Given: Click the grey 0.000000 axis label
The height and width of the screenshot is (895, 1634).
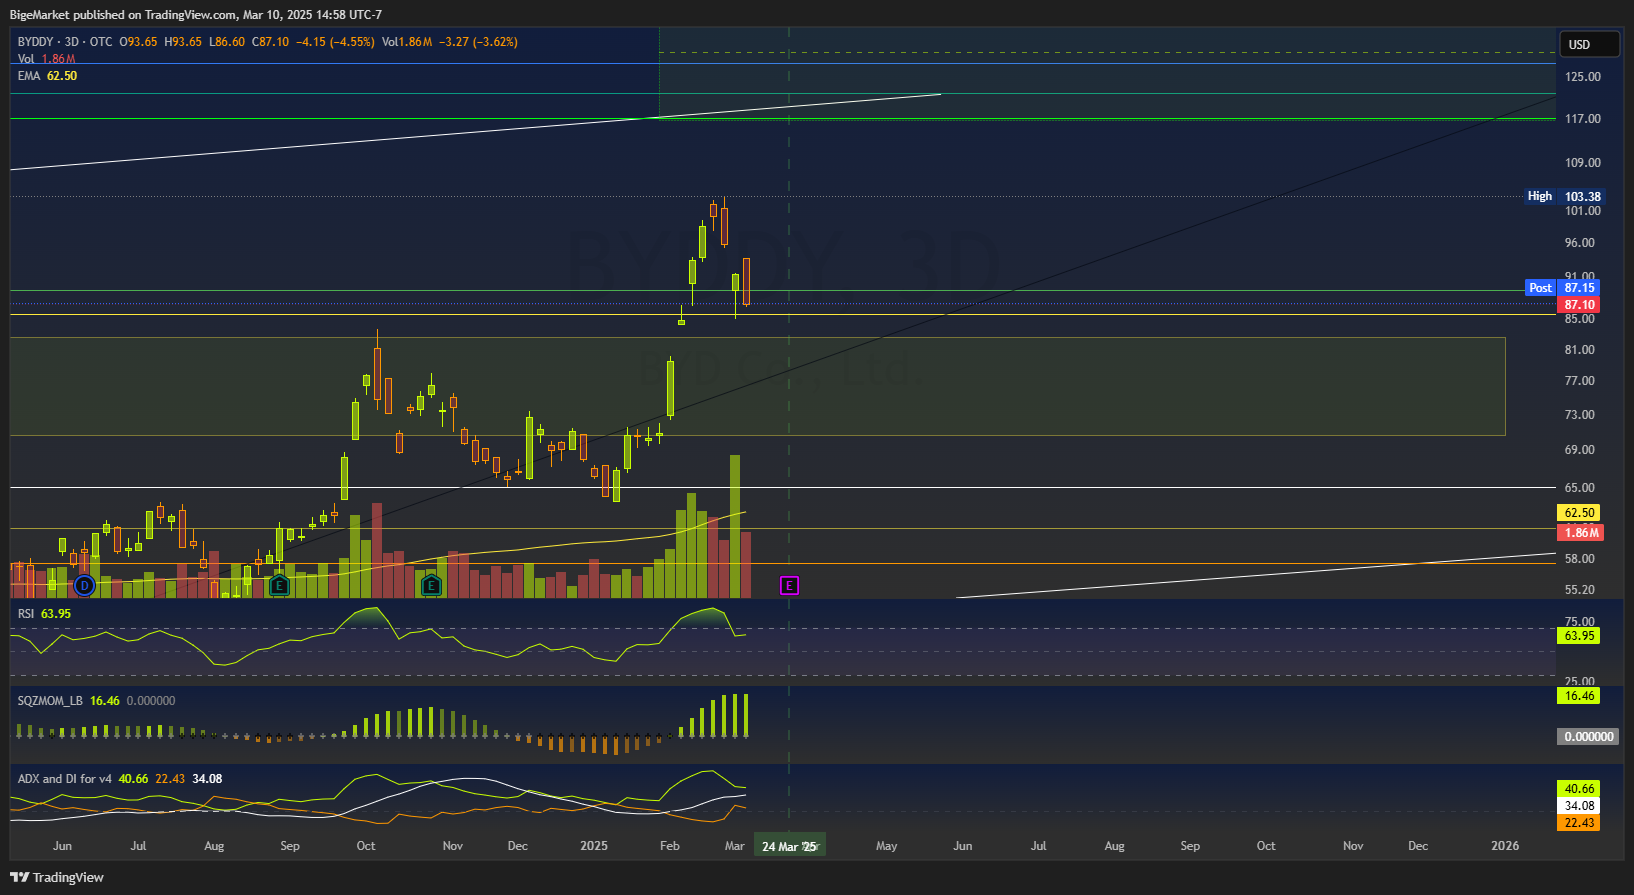Looking at the screenshot, I should pyautogui.click(x=1588, y=737).
